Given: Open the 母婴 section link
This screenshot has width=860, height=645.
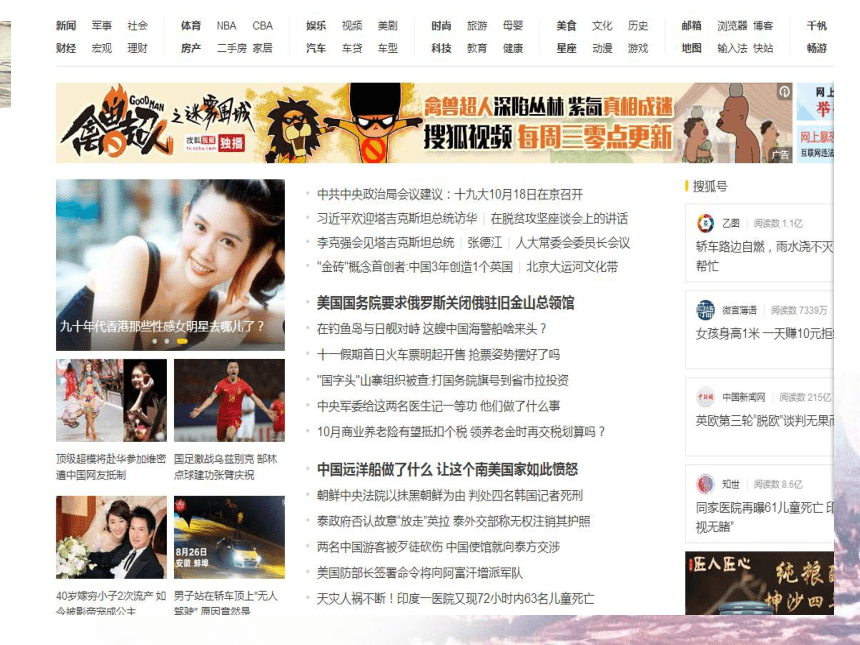Looking at the screenshot, I should pyautogui.click(x=513, y=26).
